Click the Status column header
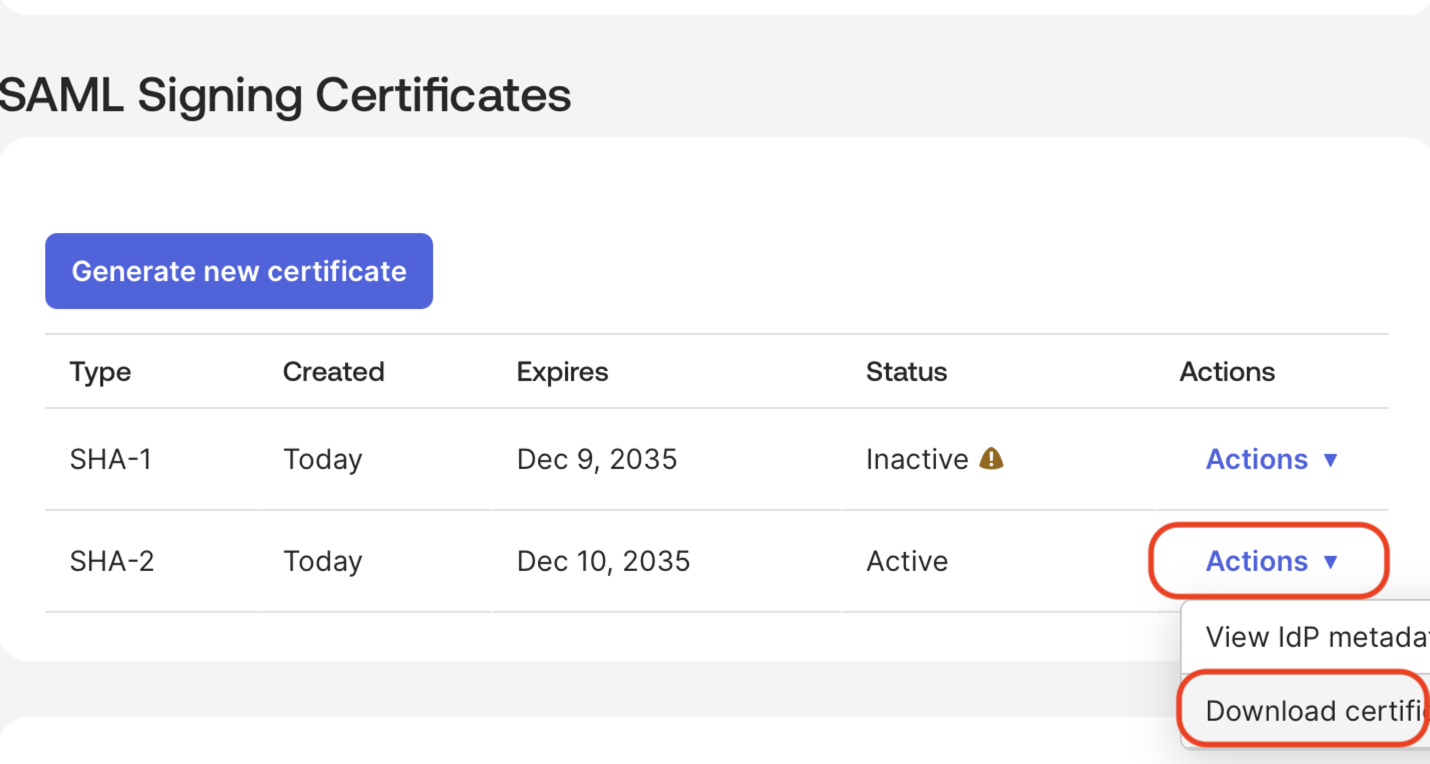The width and height of the screenshot is (1430, 764). tap(906, 371)
